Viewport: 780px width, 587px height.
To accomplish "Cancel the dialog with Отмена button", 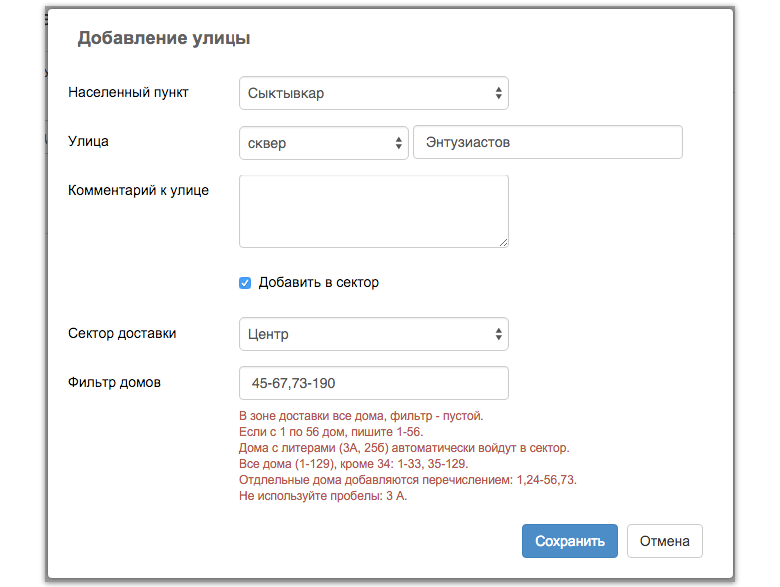I will click(665, 541).
